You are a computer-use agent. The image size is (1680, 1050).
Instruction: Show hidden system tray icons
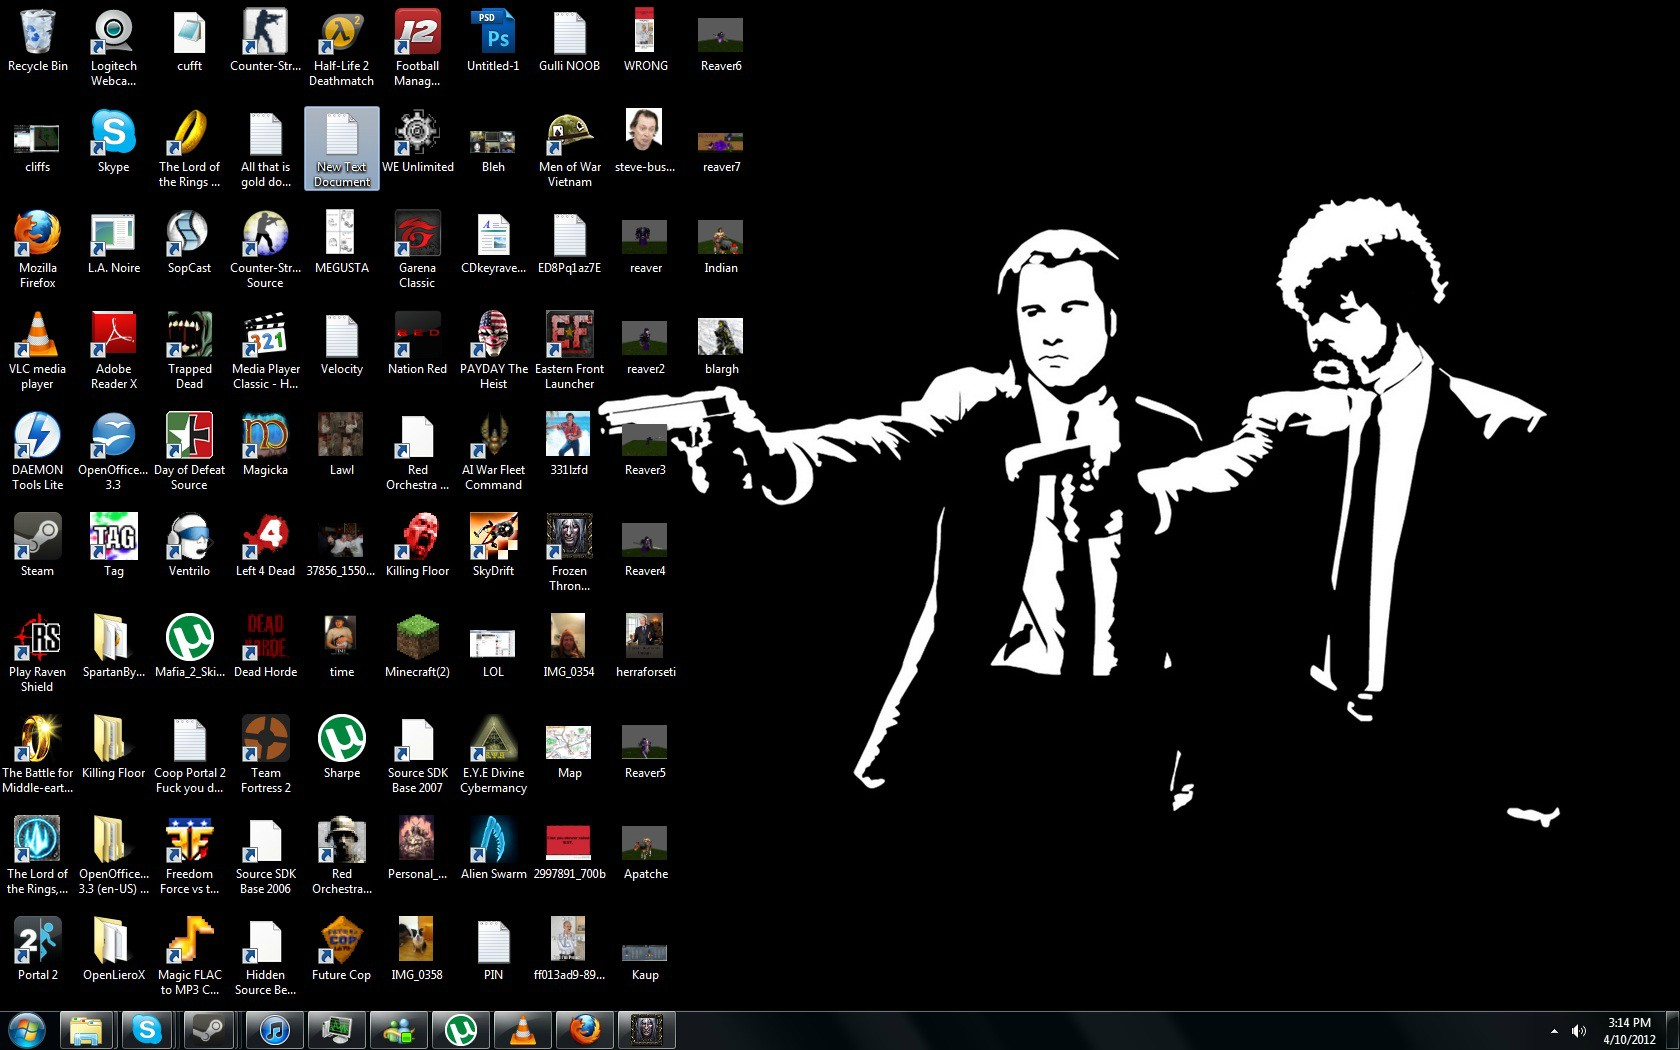tap(1554, 1031)
